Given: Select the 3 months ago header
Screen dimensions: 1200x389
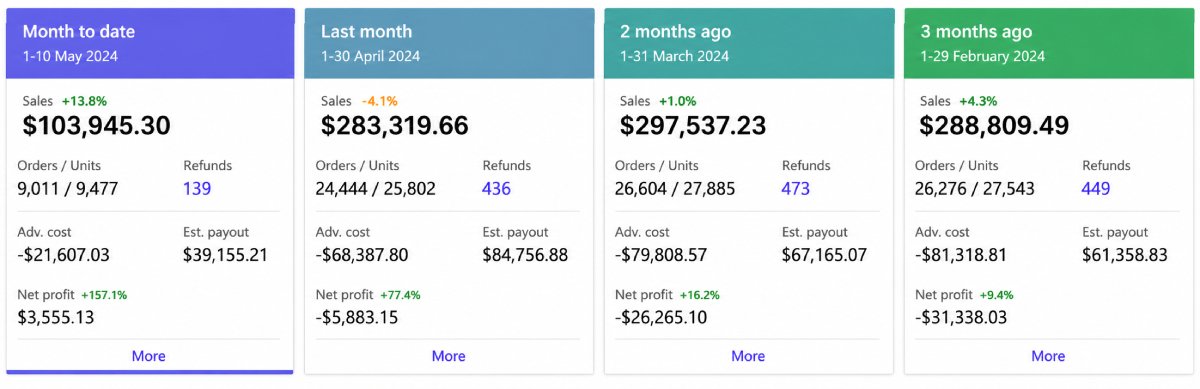Looking at the screenshot, I should (1049, 43).
